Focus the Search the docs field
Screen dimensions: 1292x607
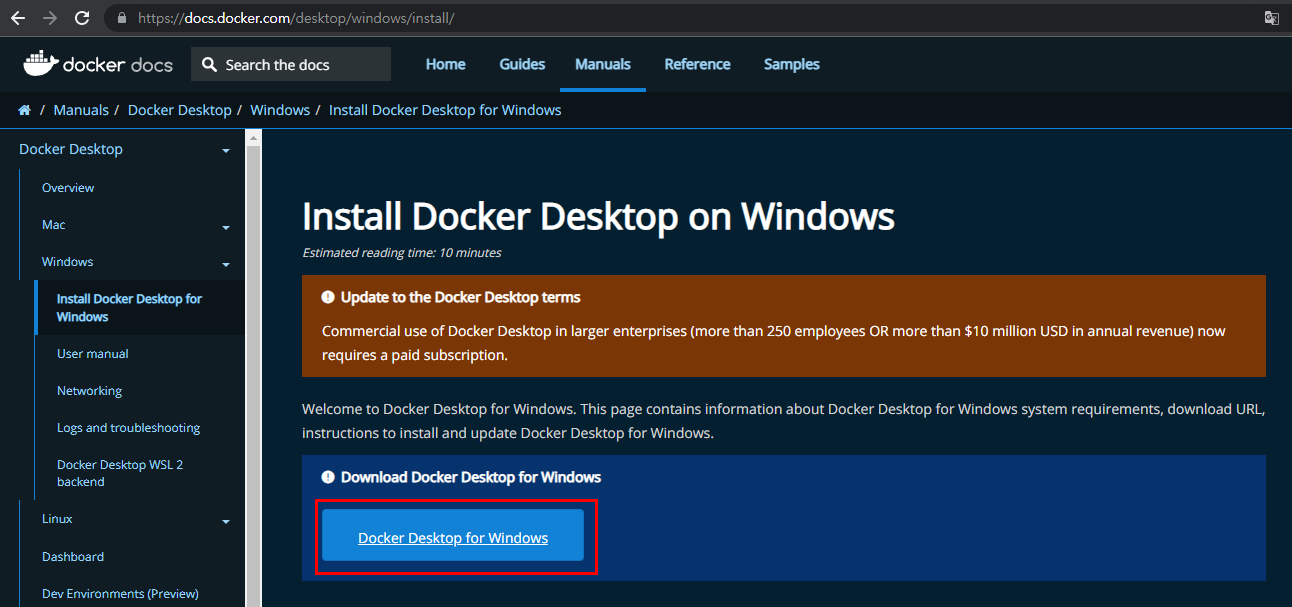pyautogui.click(x=291, y=64)
